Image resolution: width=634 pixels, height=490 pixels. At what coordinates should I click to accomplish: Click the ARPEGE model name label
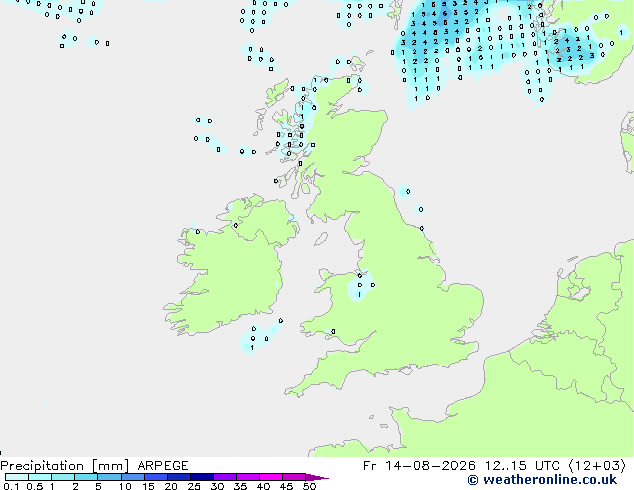coord(163,466)
